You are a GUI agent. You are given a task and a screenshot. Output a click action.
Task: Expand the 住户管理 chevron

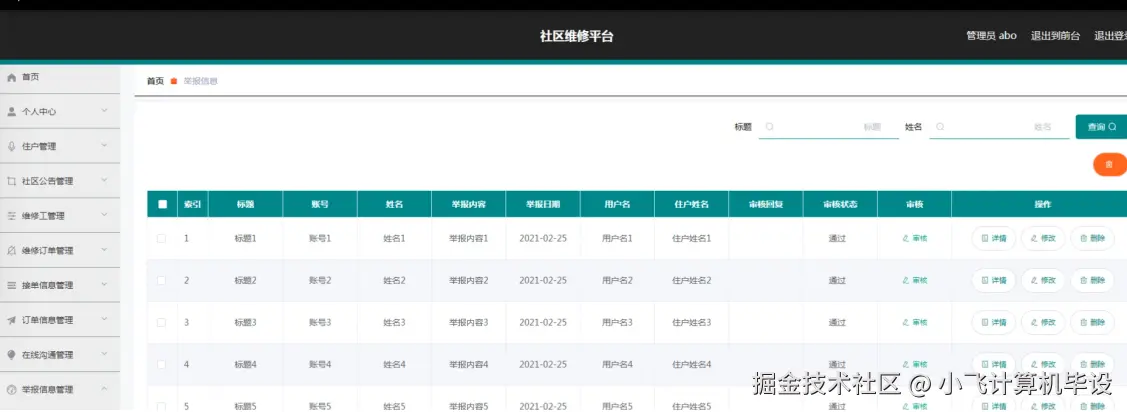tap(104, 145)
